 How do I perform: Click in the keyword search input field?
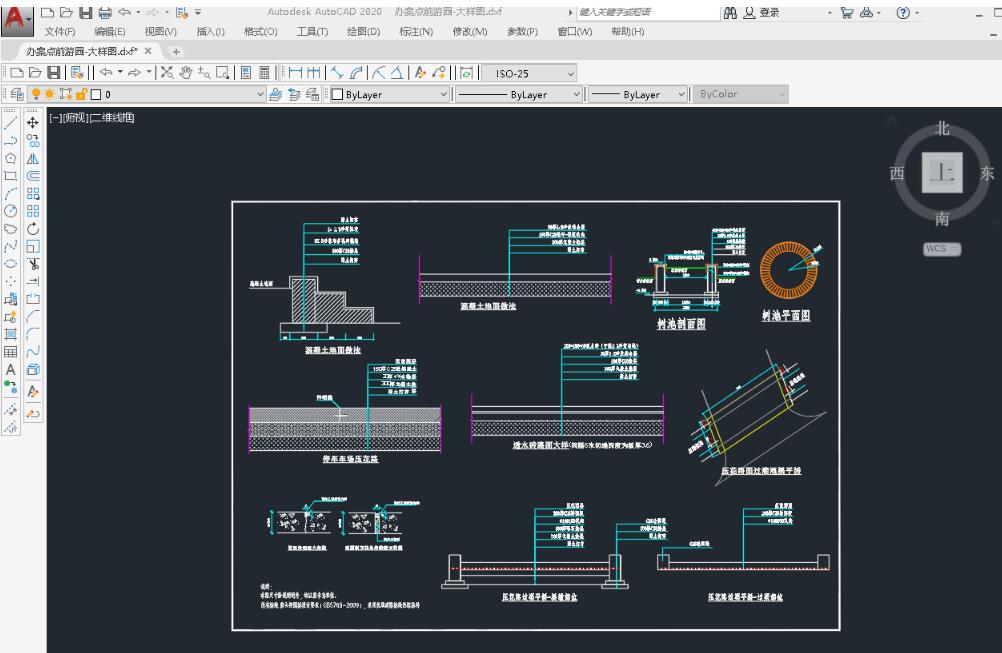pyautogui.click(x=648, y=12)
